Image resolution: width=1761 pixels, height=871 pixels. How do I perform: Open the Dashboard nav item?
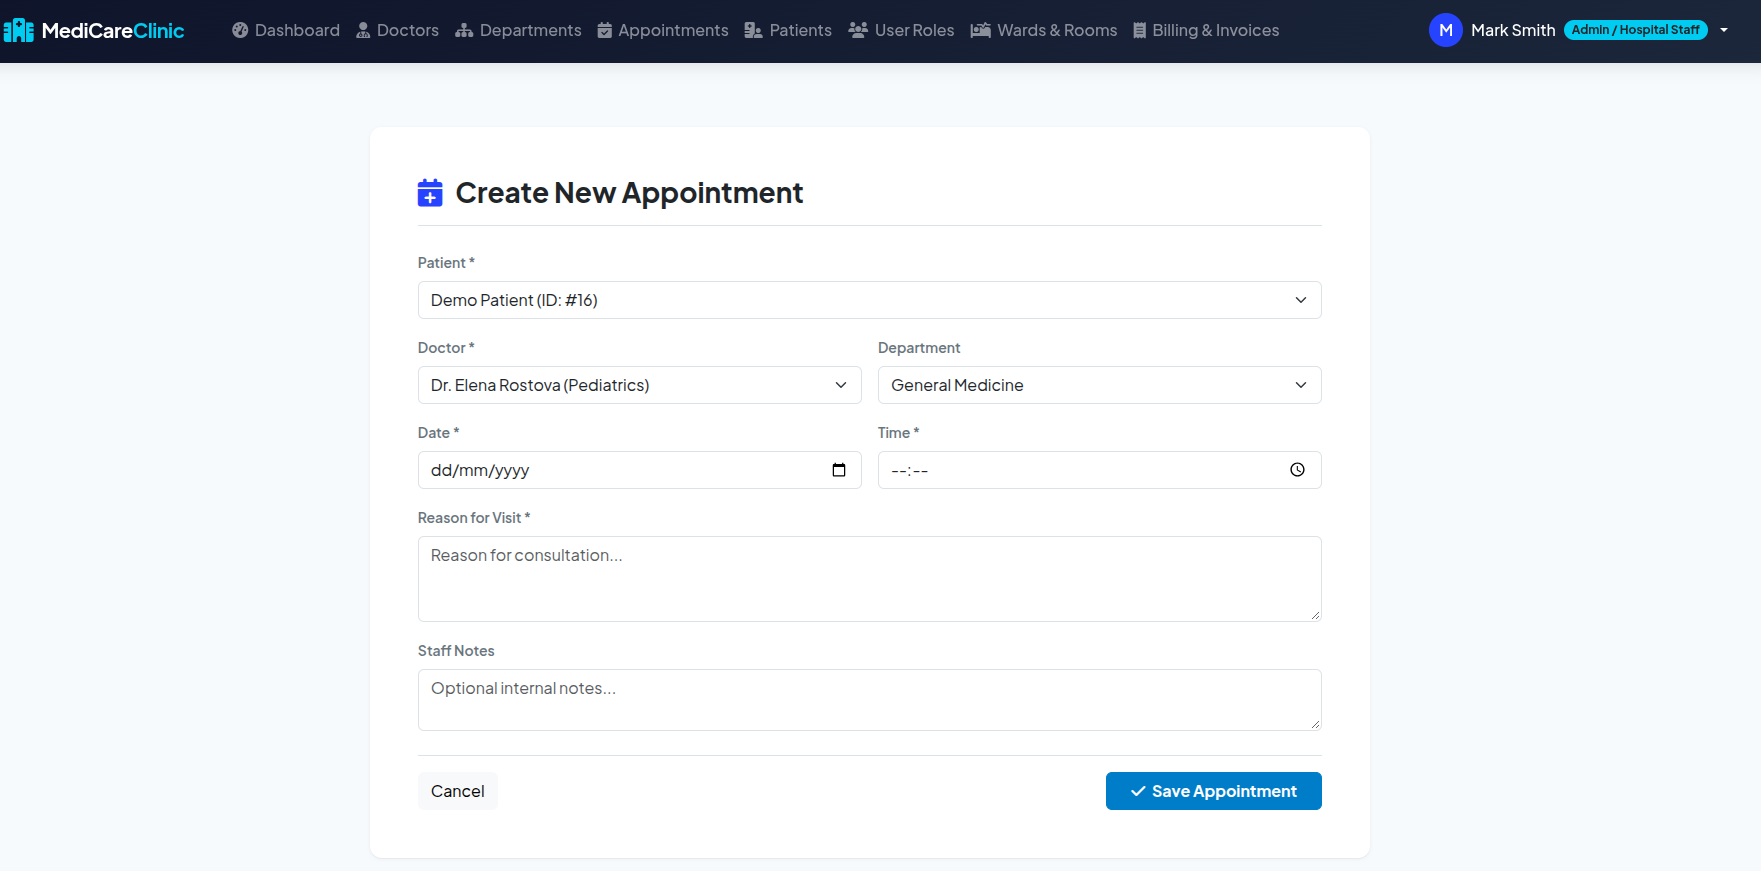click(x=286, y=31)
